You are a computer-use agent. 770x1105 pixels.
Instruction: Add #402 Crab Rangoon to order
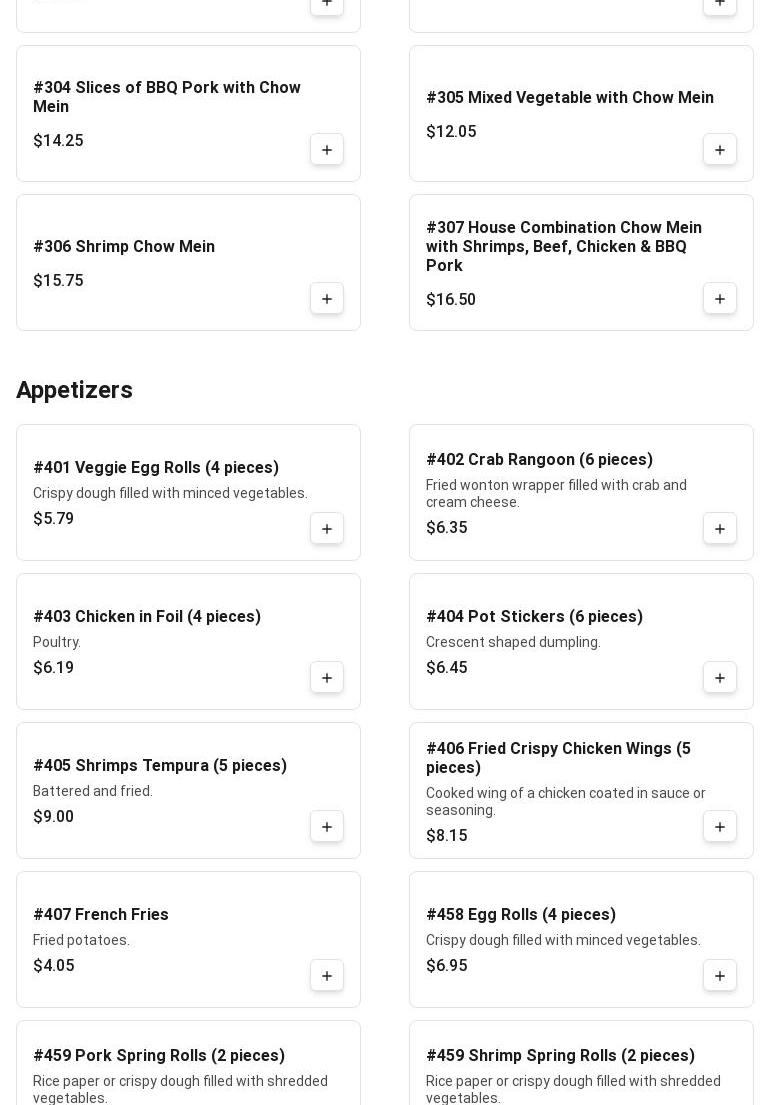(720, 529)
